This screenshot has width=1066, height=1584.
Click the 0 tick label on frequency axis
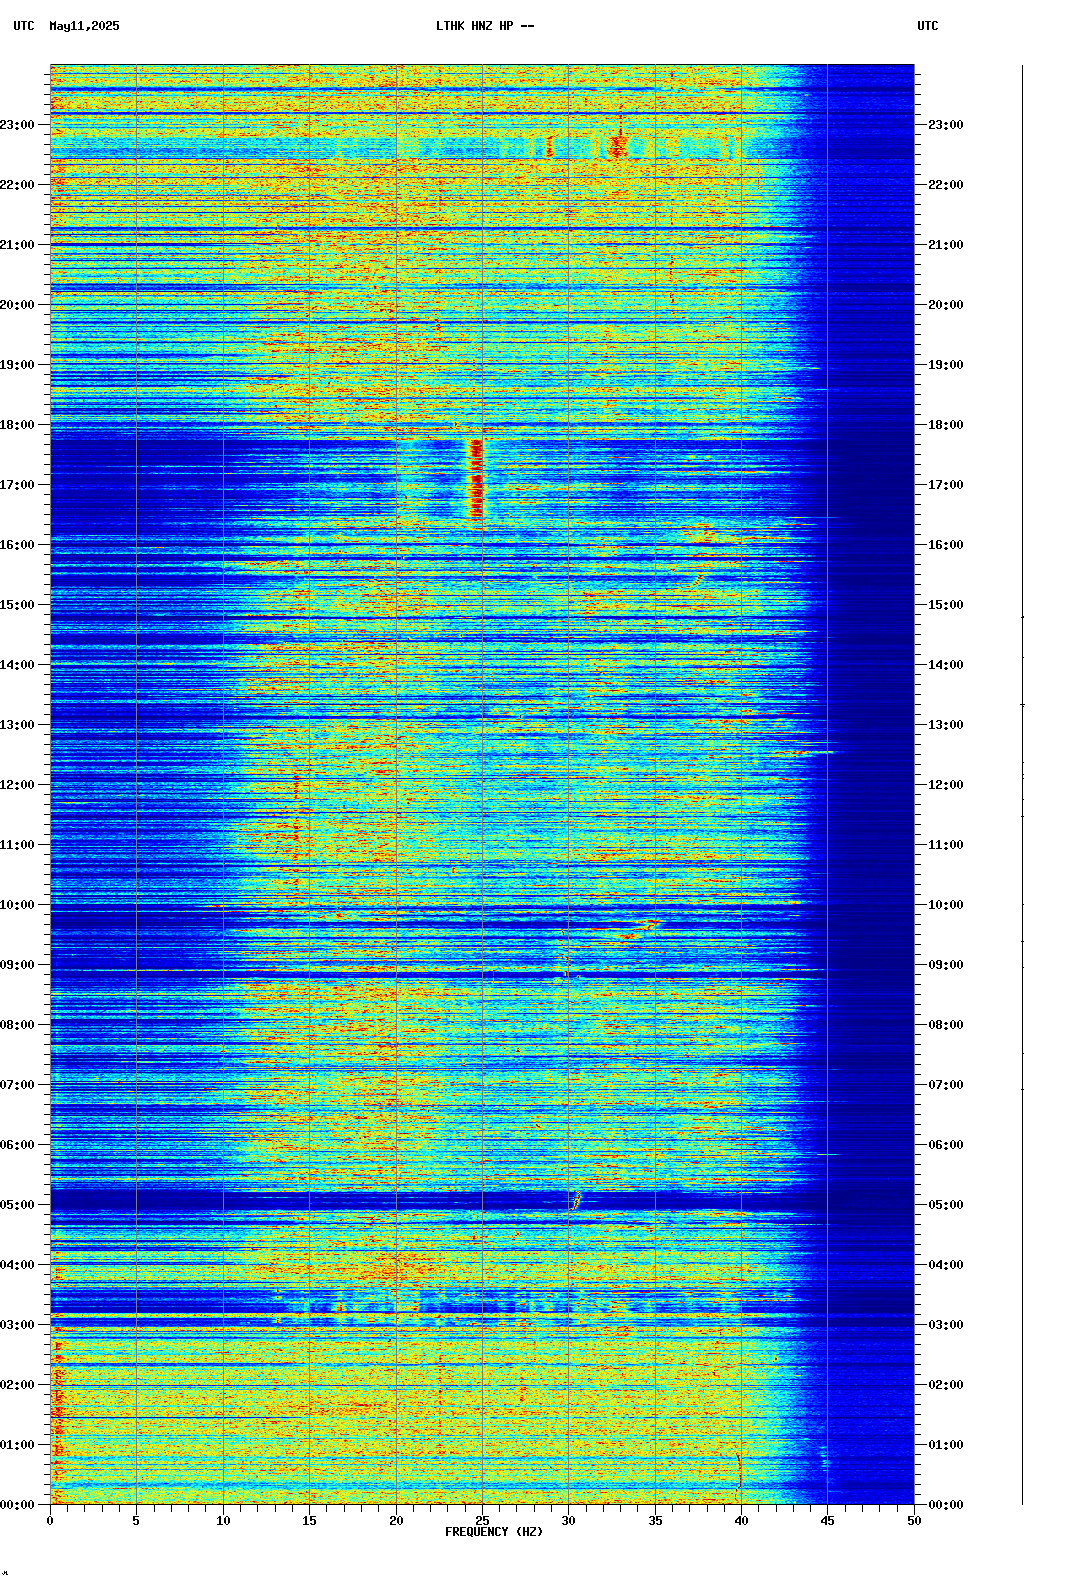pos(50,1521)
